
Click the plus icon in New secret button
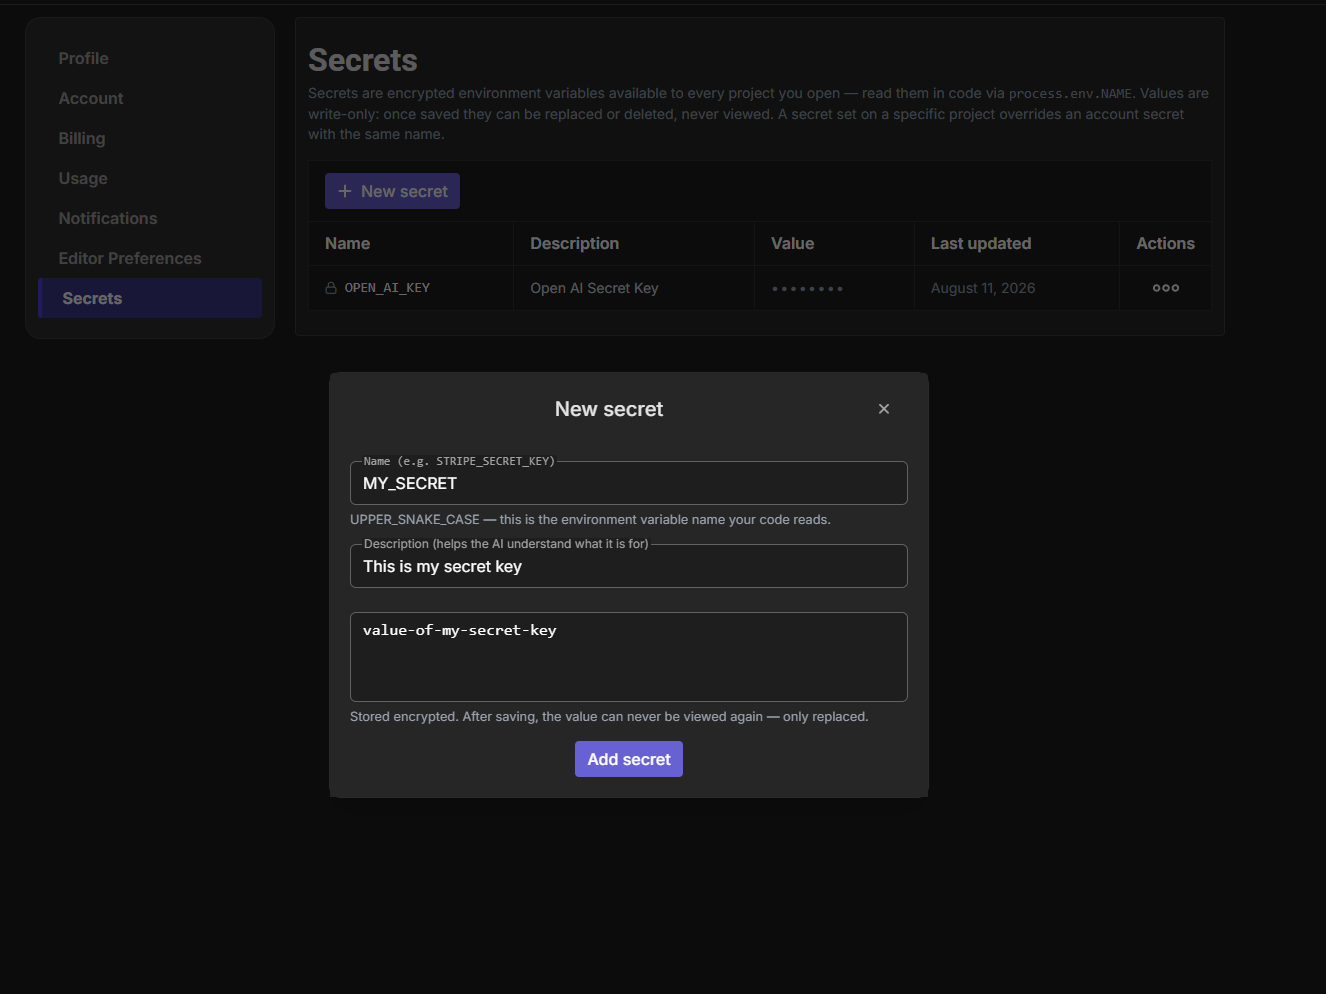tap(345, 191)
